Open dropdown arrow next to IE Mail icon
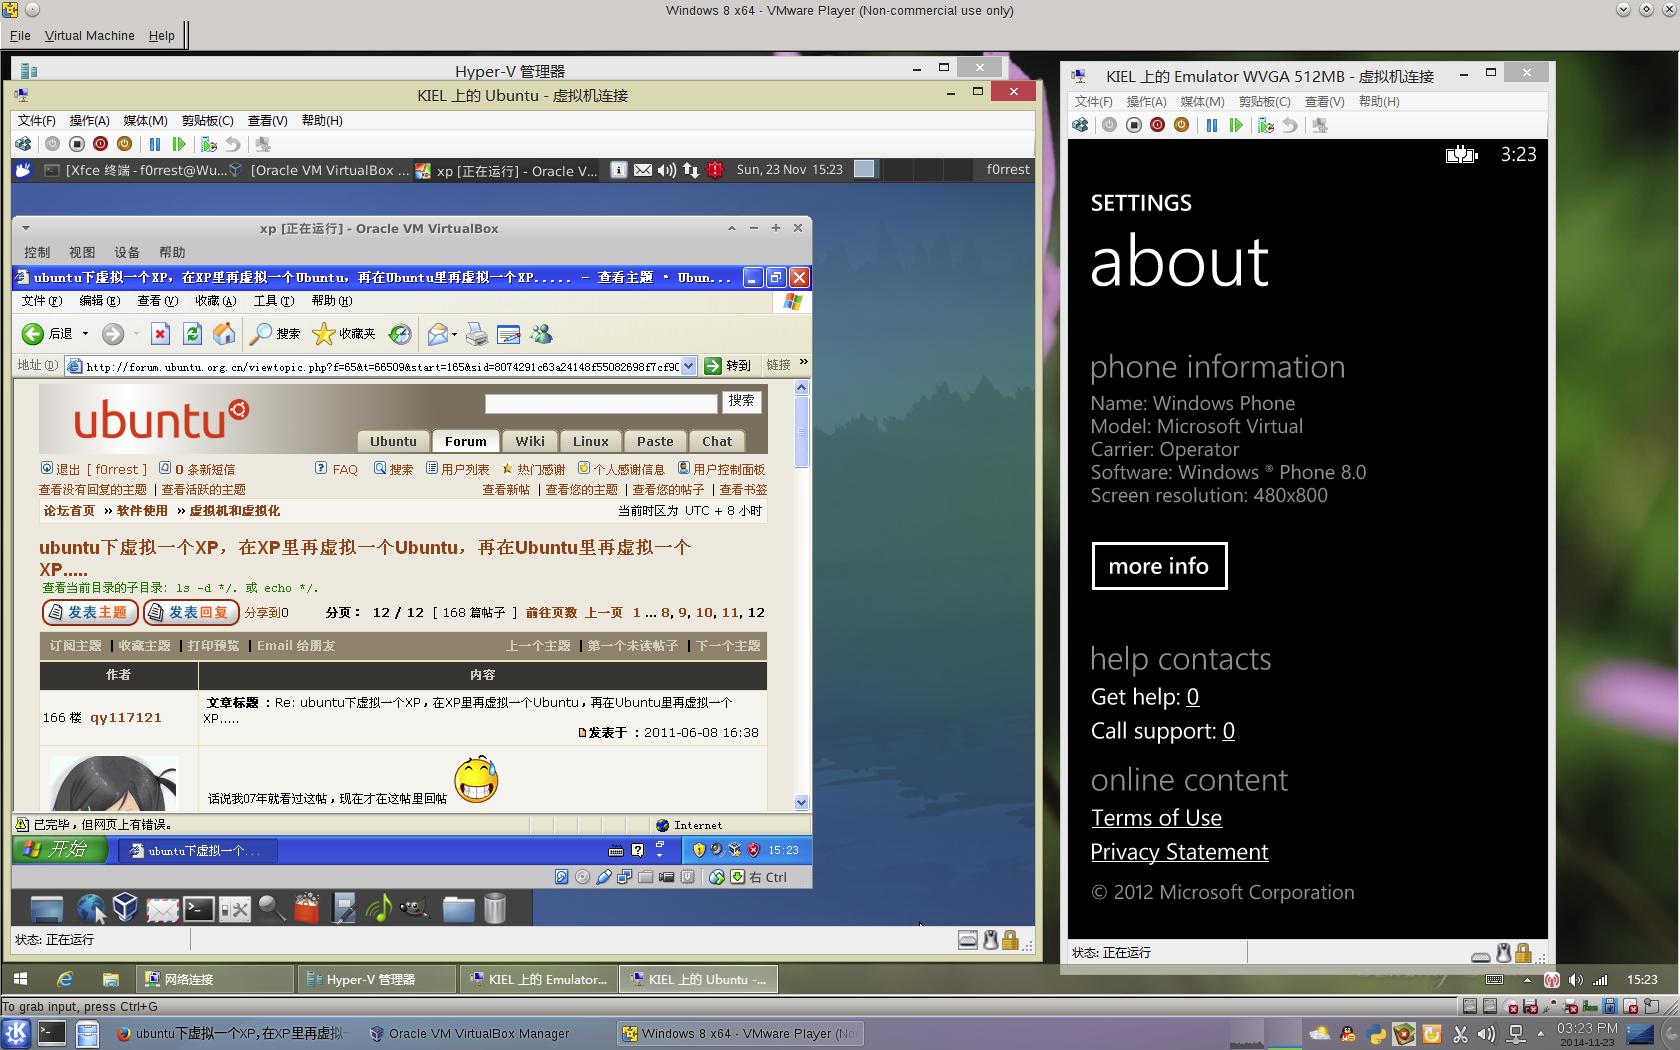 pyautogui.click(x=454, y=334)
